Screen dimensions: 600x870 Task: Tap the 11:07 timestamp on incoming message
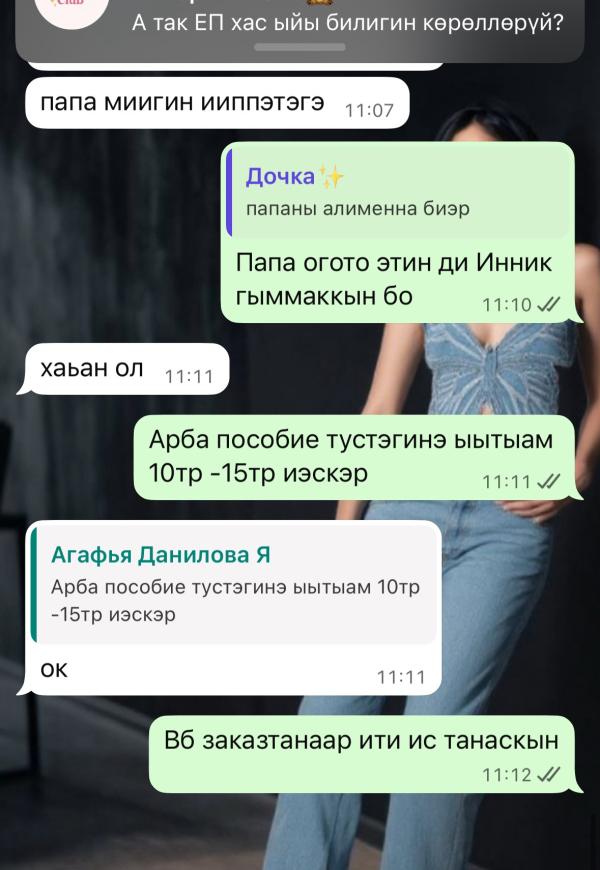pyautogui.click(x=369, y=110)
